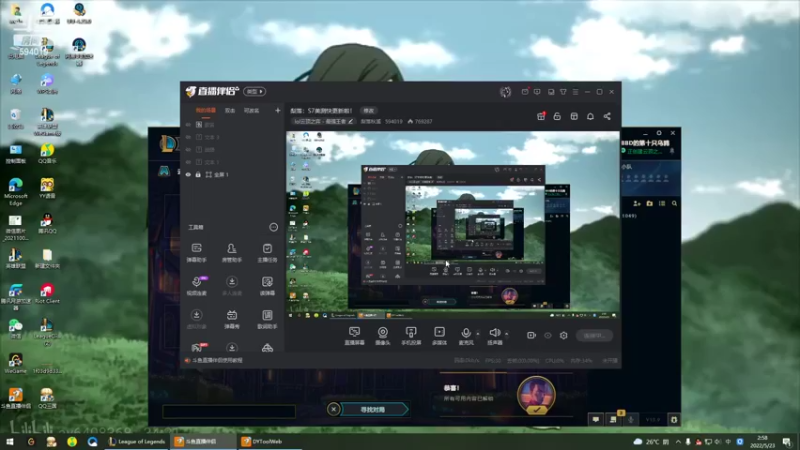Click 寻找对局 button in League client
The image size is (800, 450).
(x=374, y=409)
